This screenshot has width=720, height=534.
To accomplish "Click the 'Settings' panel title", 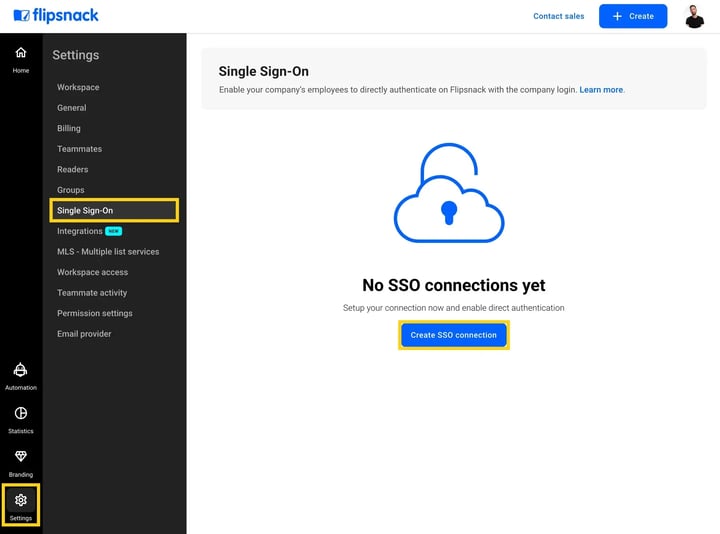I will 76,55.
